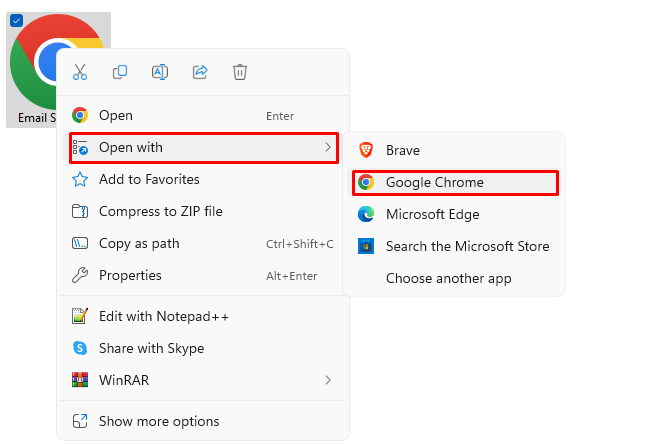Select Compress to ZIP file
The height and width of the screenshot is (444, 671).
pos(203,211)
